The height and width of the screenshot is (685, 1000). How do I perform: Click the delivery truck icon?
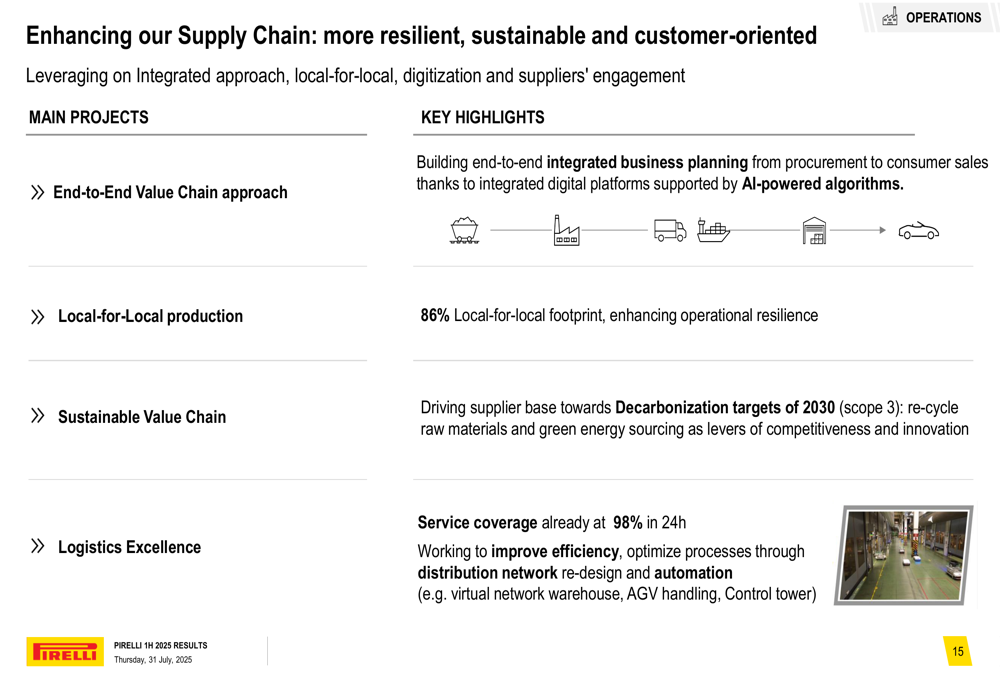(x=670, y=231)
